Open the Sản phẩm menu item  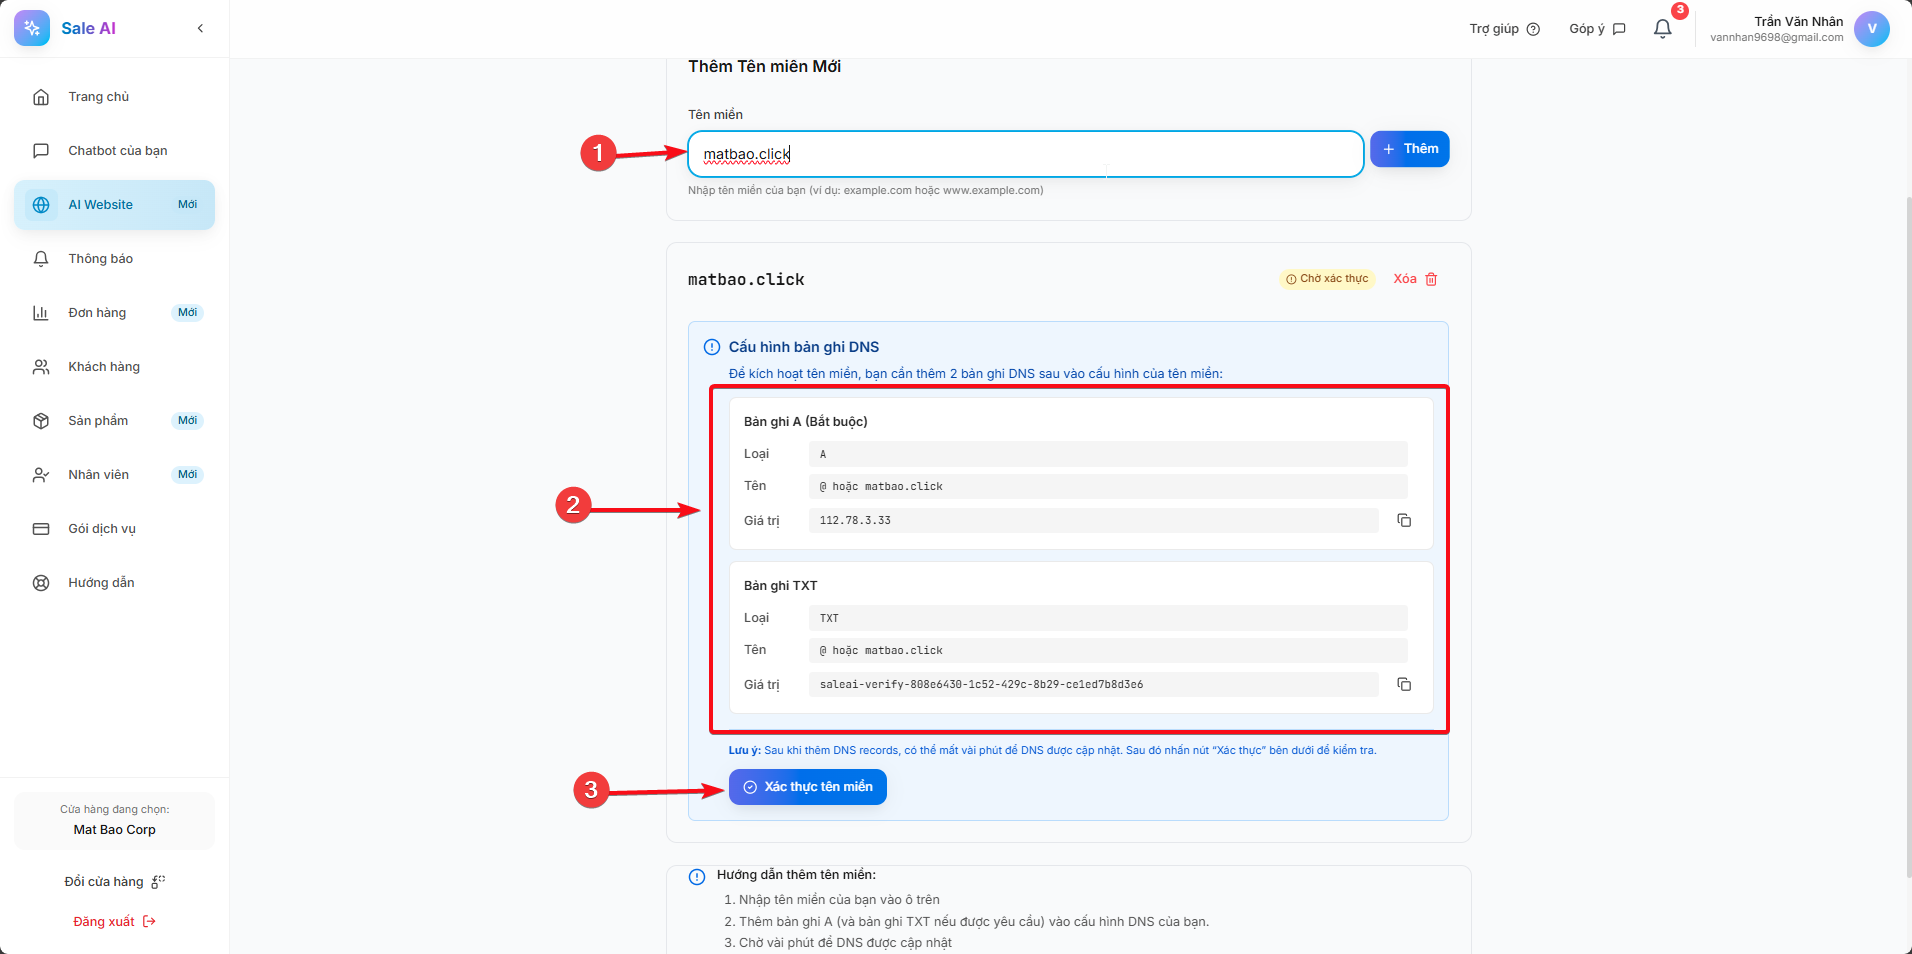98,421
